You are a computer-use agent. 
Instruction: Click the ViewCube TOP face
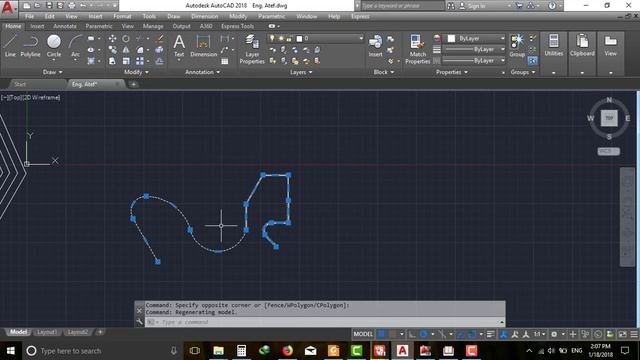coord(609,118)
